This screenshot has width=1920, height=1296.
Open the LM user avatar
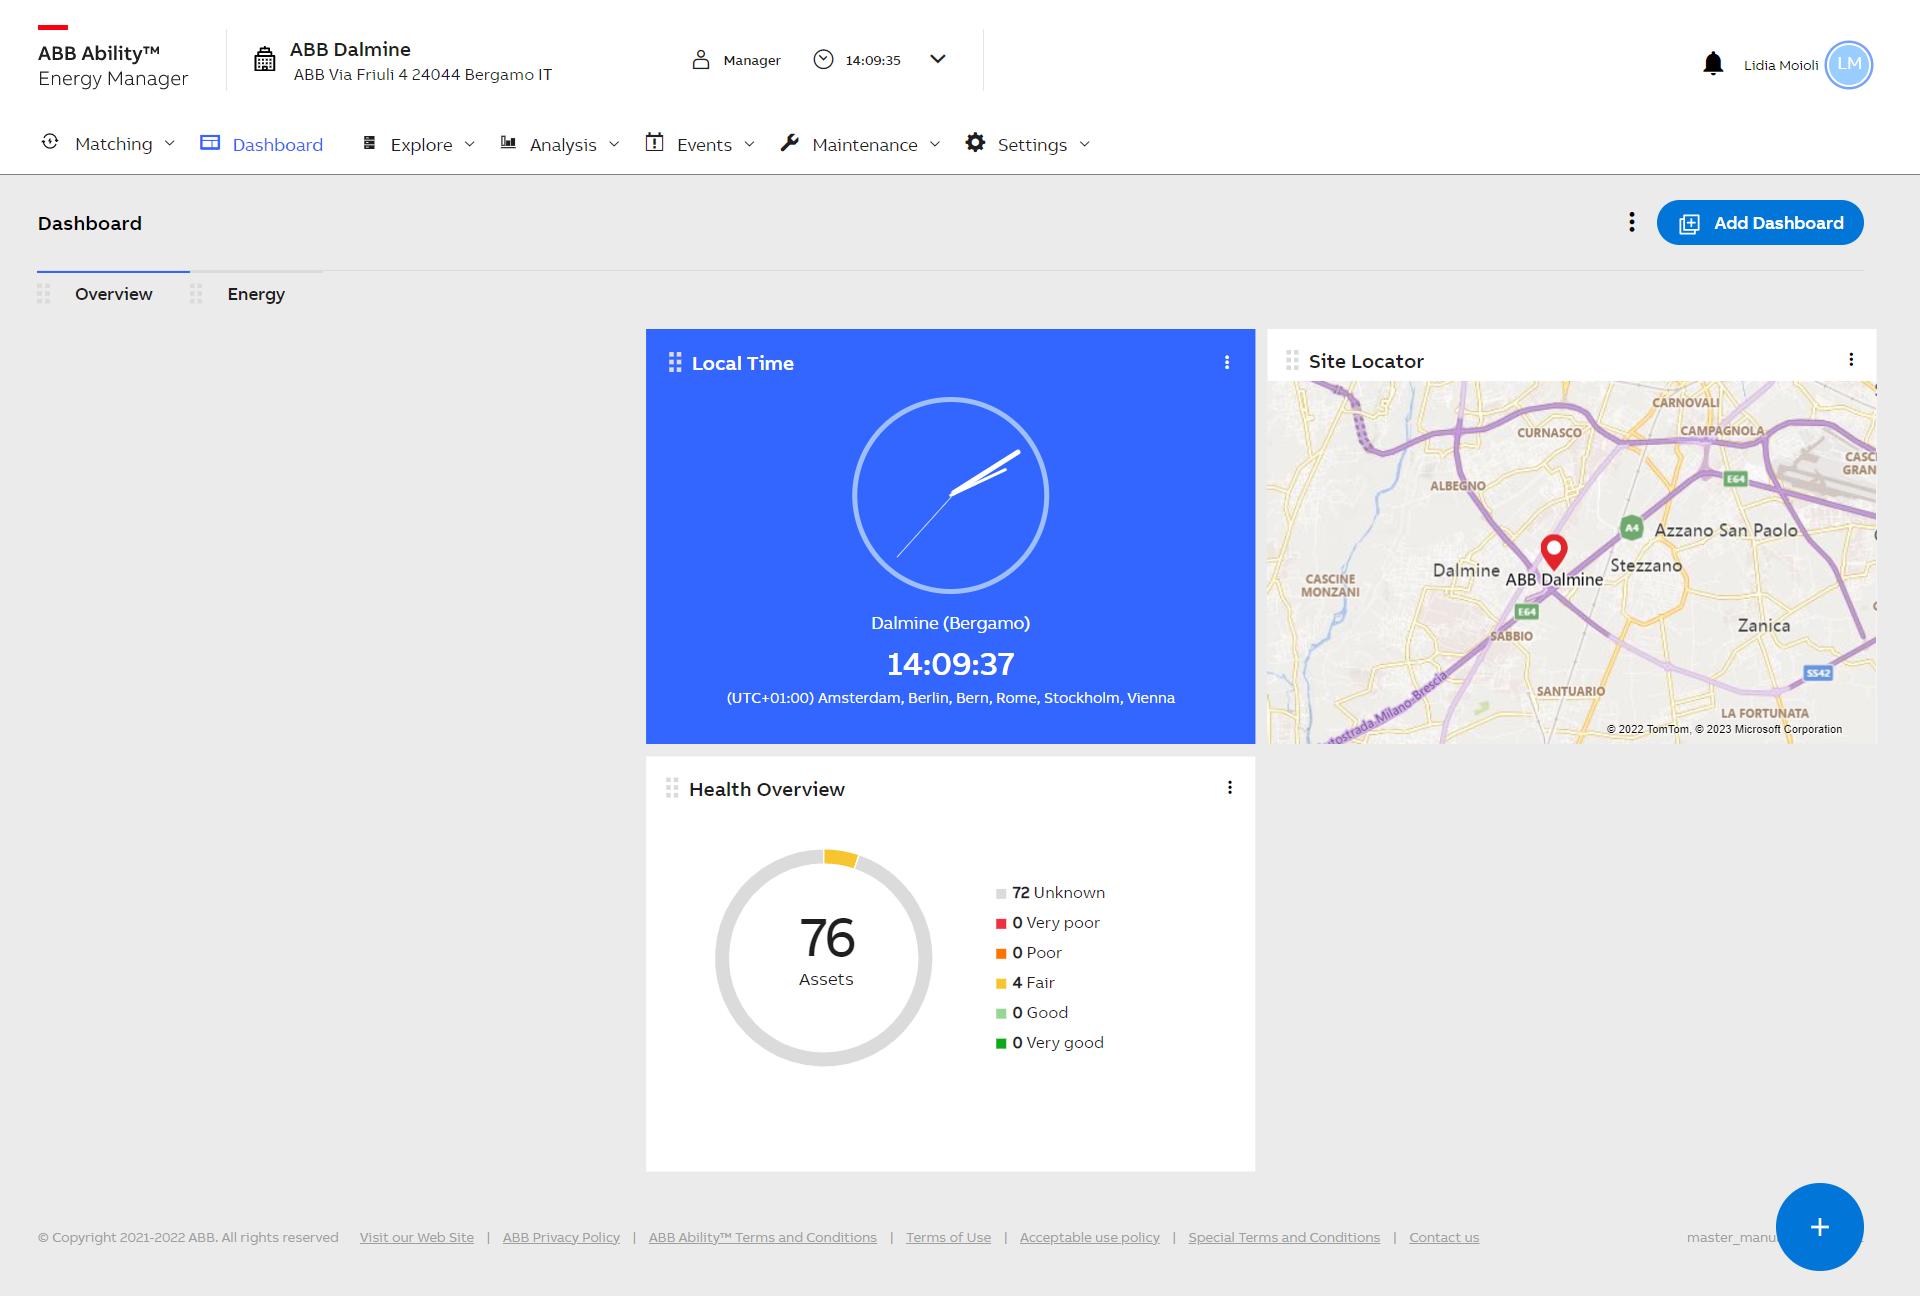1848,65
